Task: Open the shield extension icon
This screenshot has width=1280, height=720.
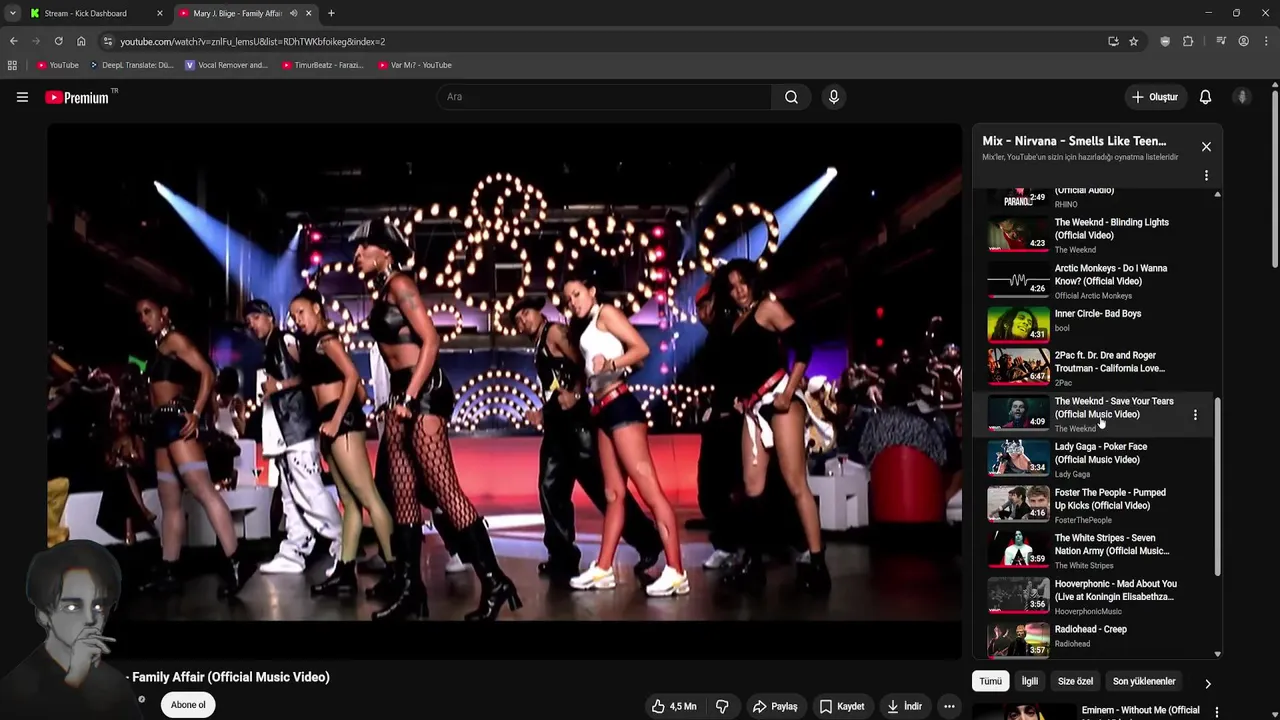Action: pos(1165,41)
